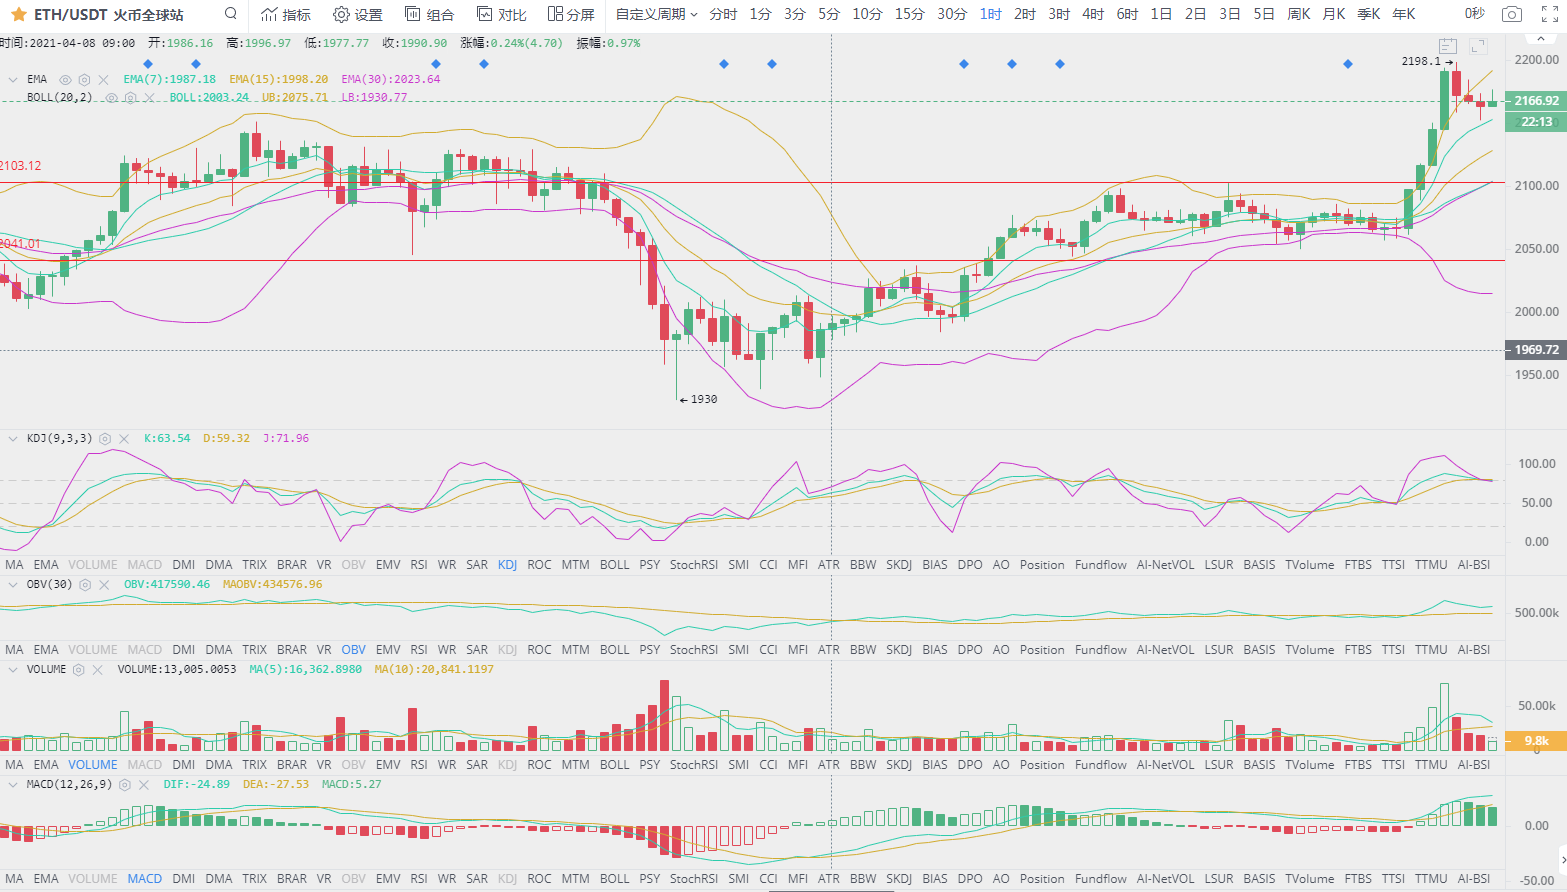Click the 1969.72 crosshair price label
The width and height of the screenshot is (1567, 892).
click(1536, 350)
